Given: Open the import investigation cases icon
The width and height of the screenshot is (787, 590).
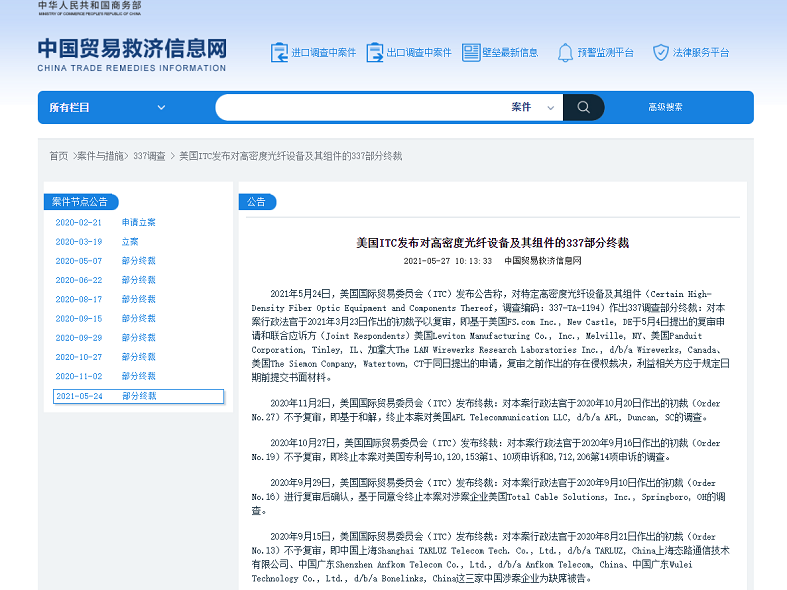Looking at the screenshot, I should point(279,53).
